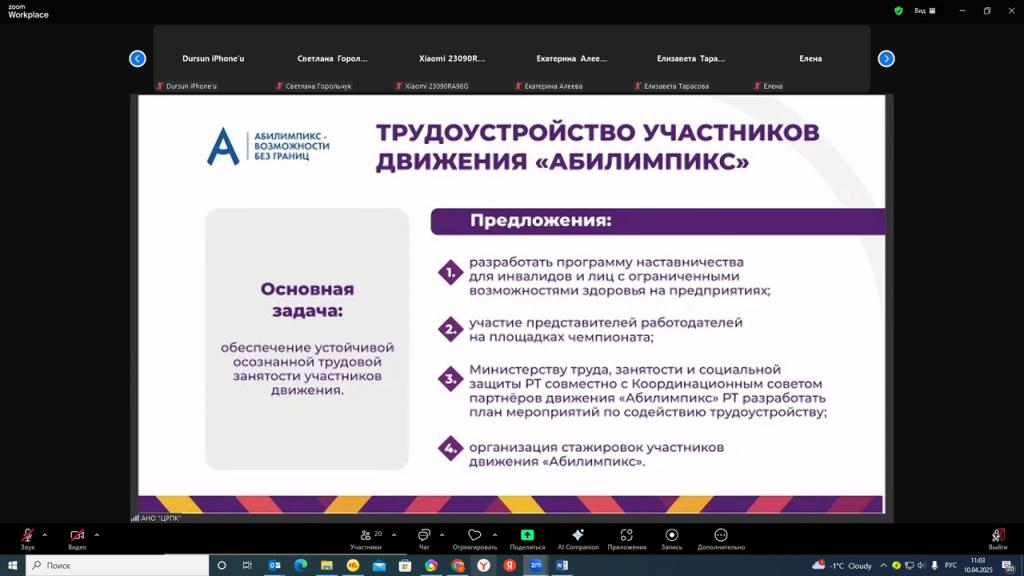Image resolution: width=1024 pixels, height=576 pixels.
Task: Select Екатерина Алеева participant tile
Action: 571,59
